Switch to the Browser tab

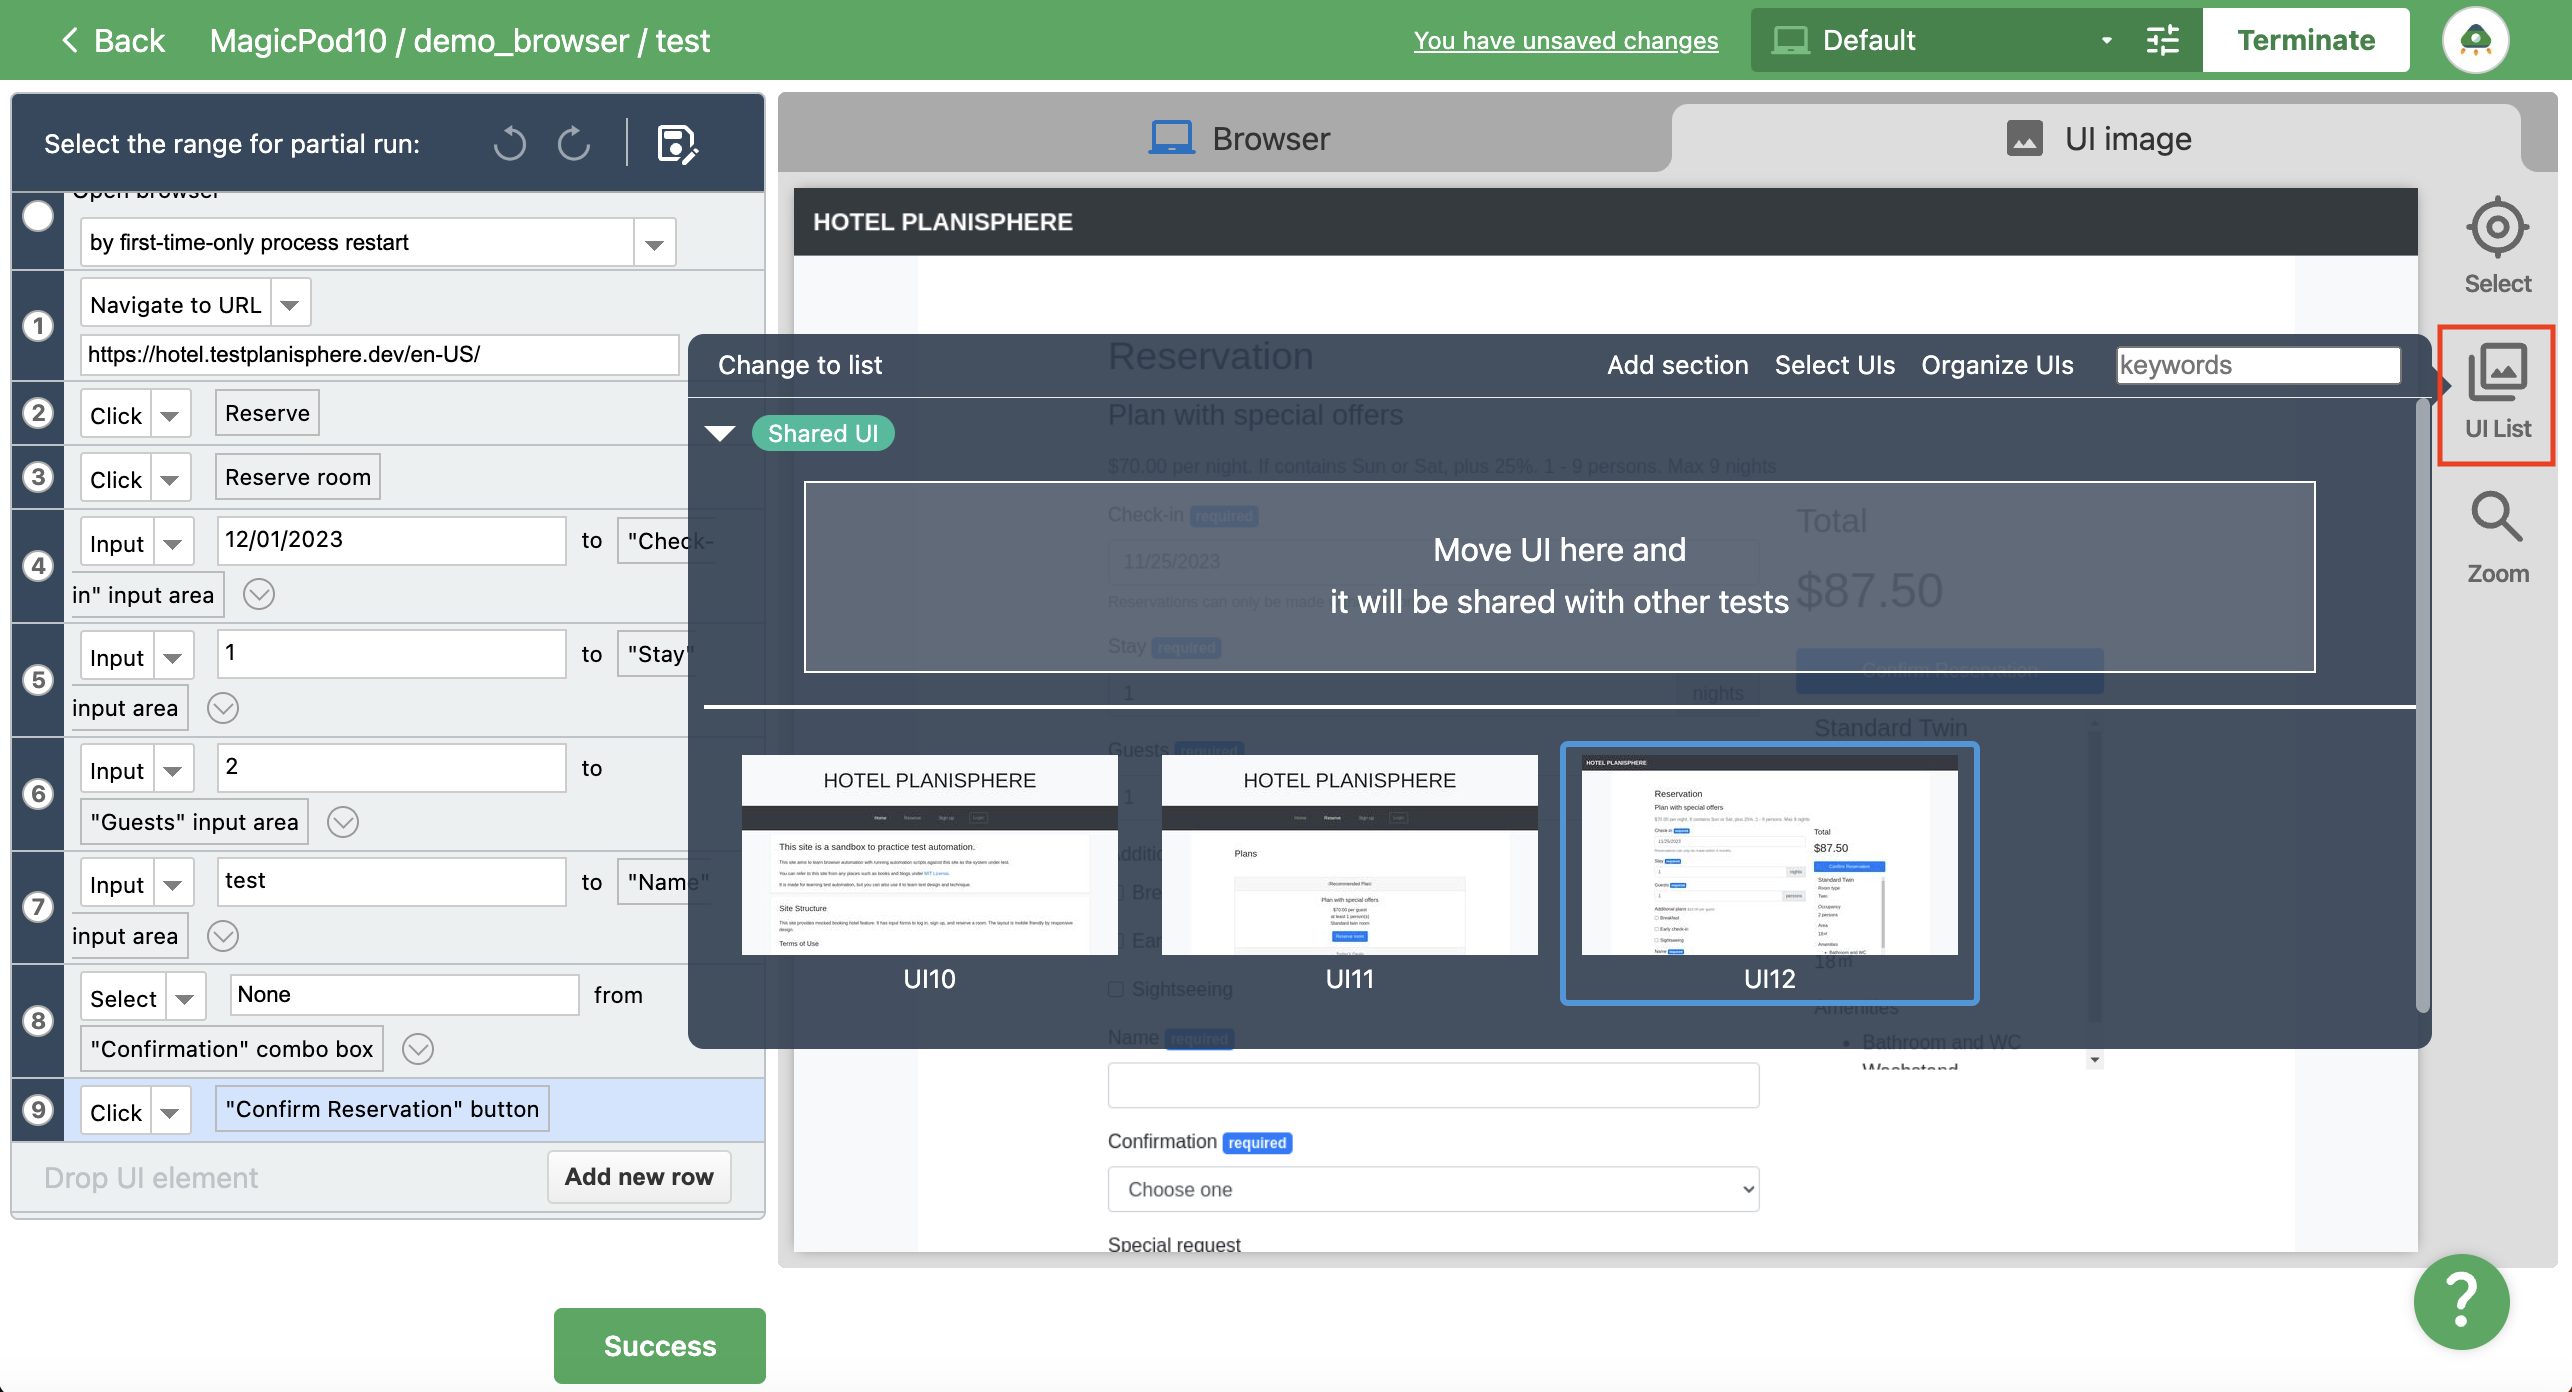pos(1239,138)
